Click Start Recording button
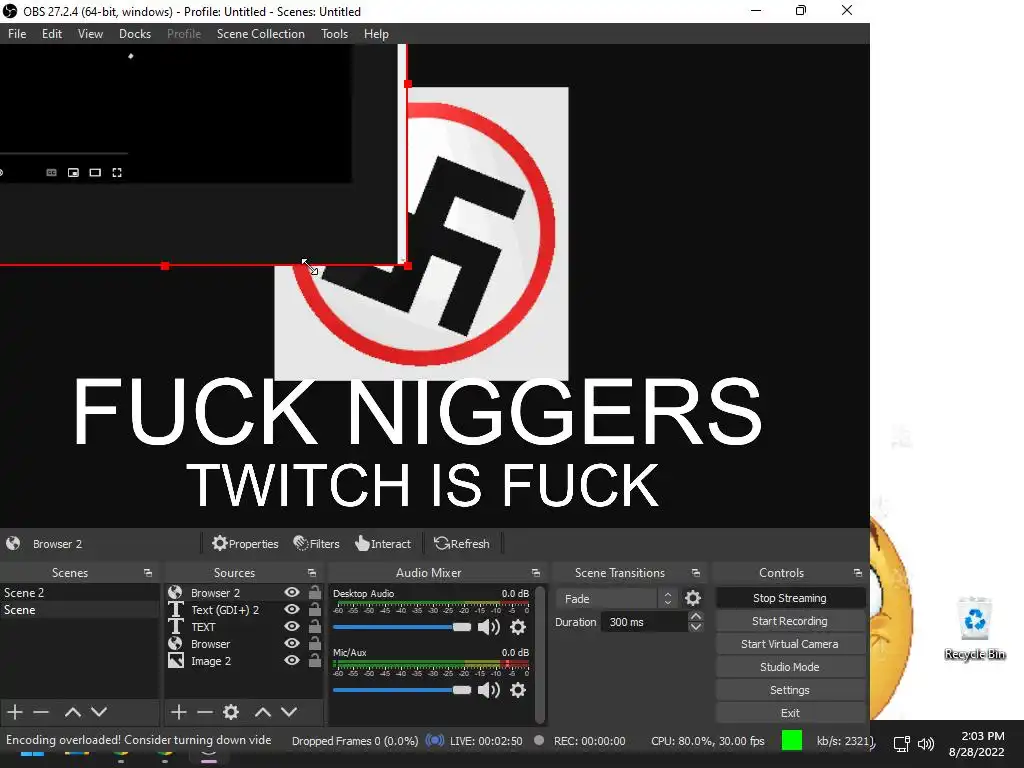 (790, 621)
